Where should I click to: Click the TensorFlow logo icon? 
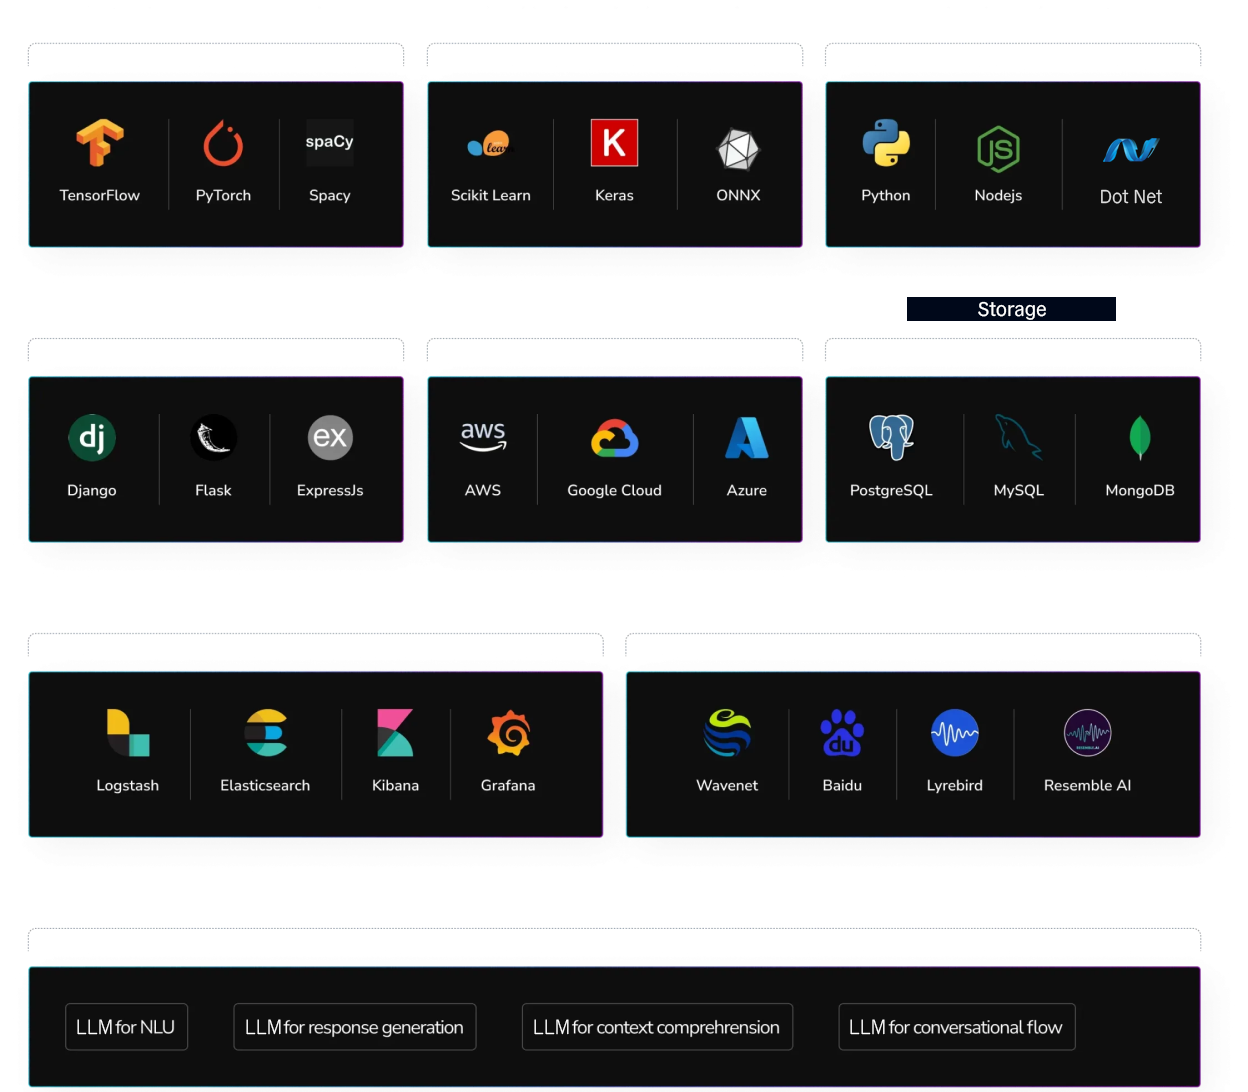point(99,143)
